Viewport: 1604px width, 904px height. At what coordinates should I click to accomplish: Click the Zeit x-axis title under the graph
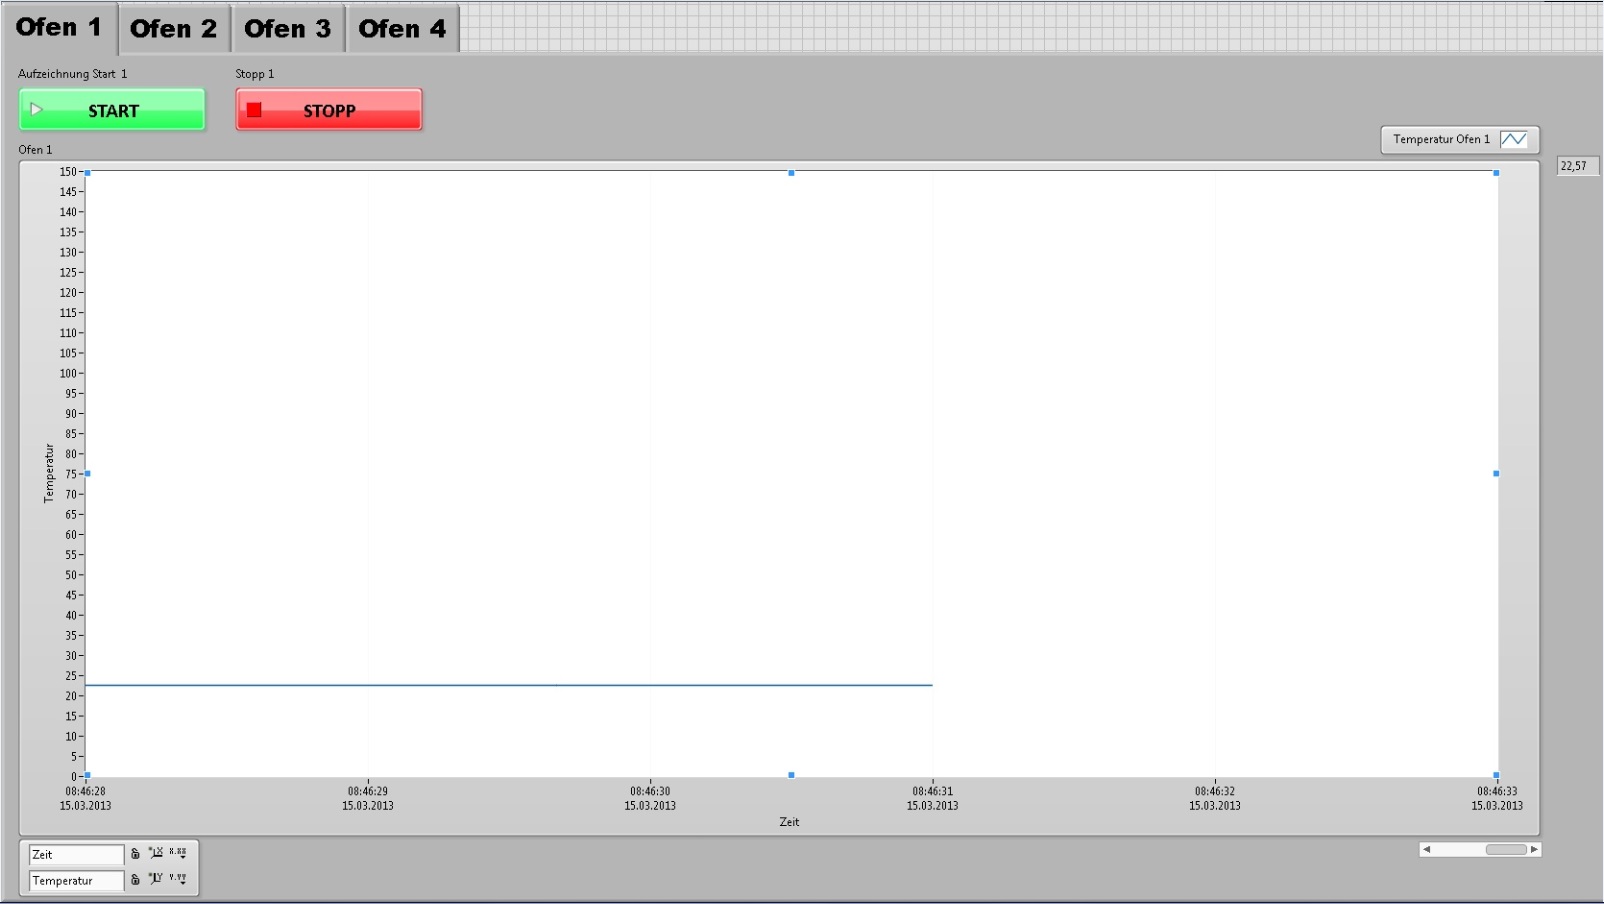point(789,822)
